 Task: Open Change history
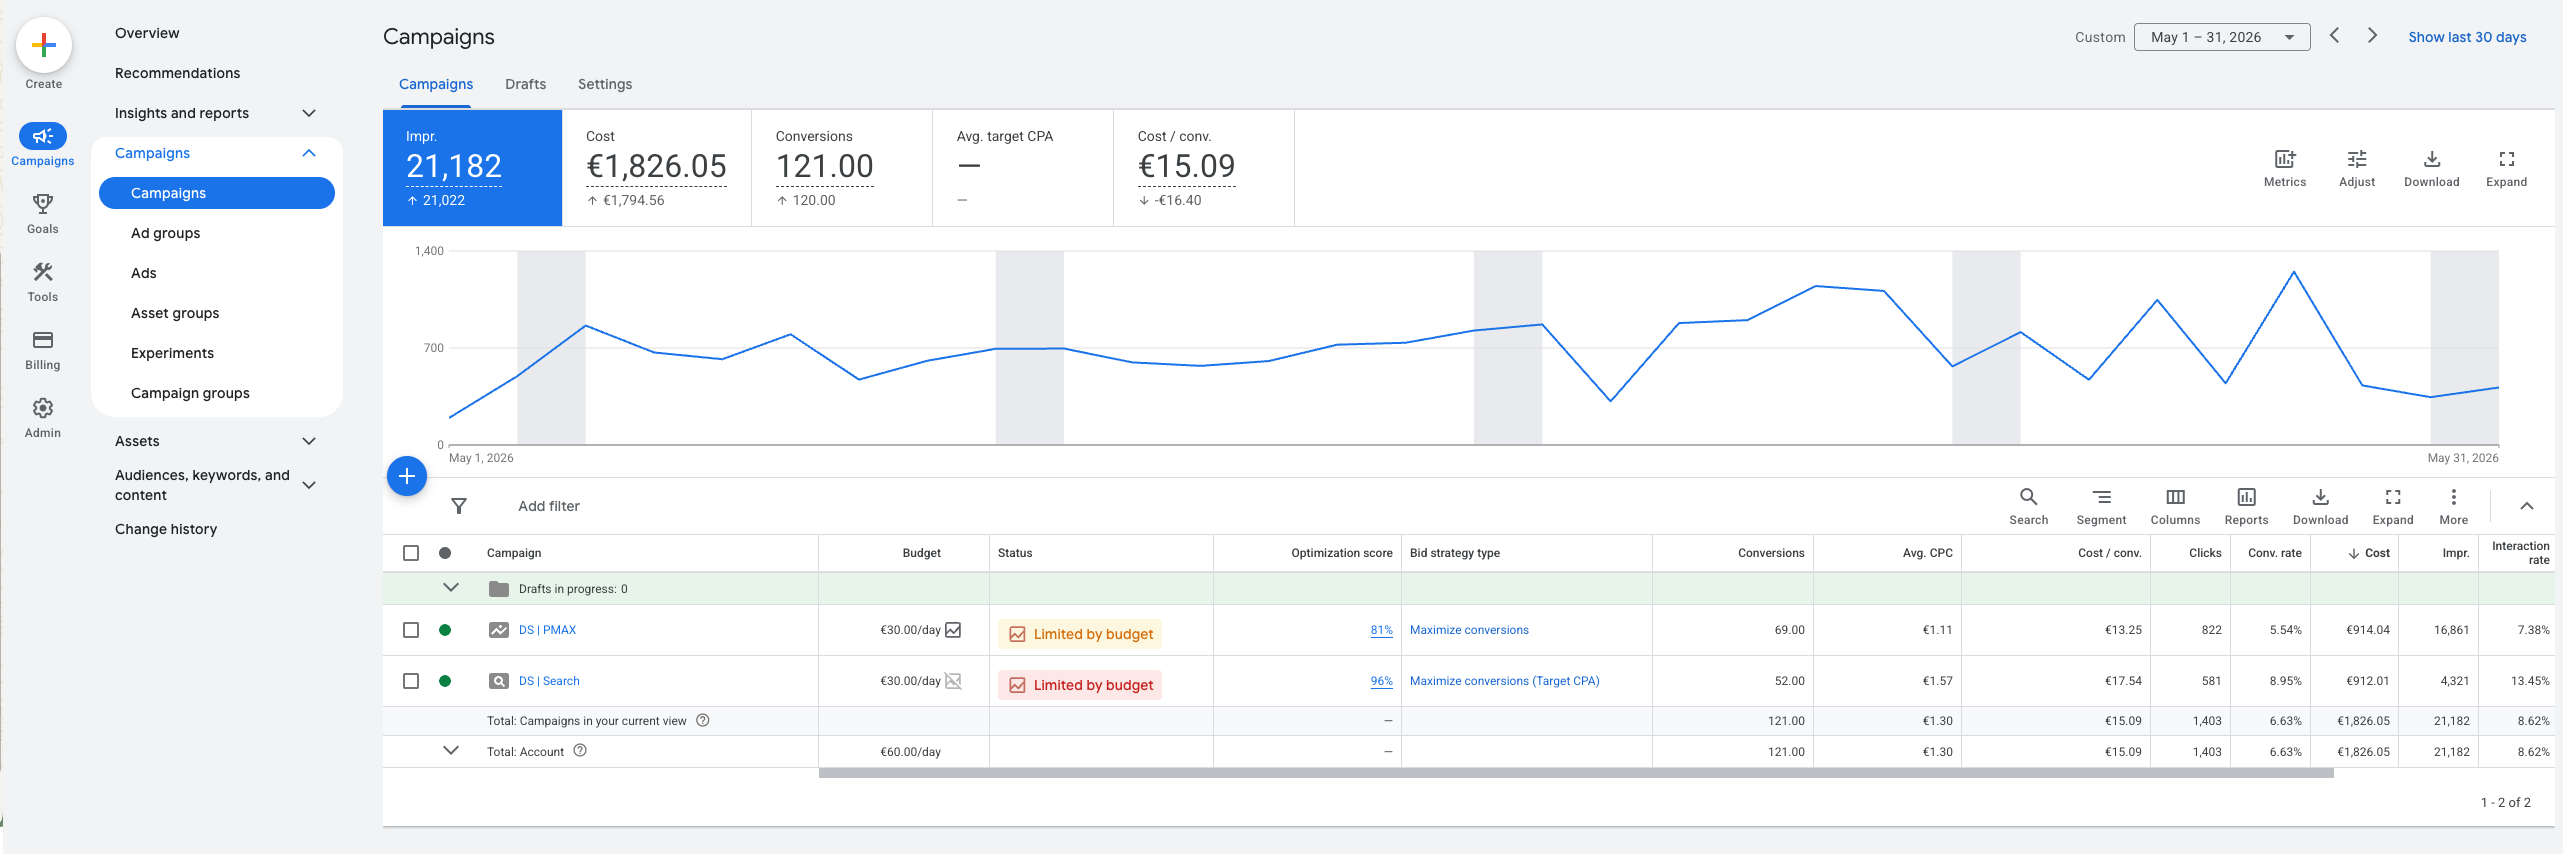(166, 529)
